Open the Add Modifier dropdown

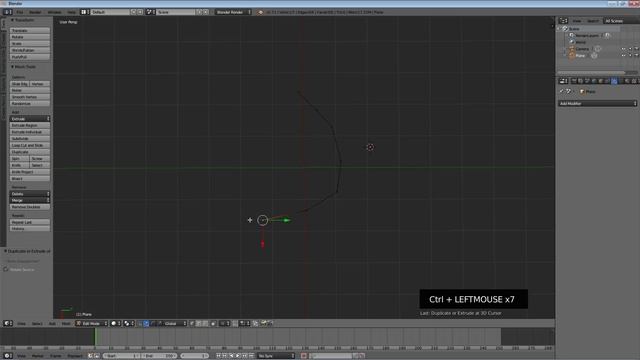click(597, 104)
